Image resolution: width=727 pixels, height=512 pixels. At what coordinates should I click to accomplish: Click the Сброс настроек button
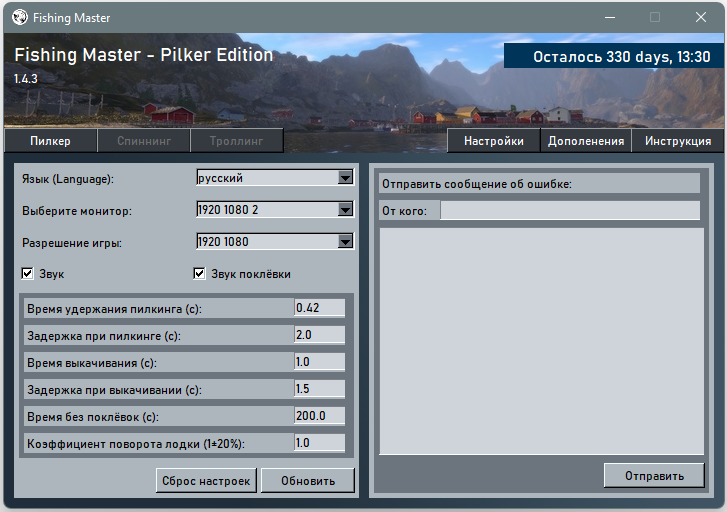point(206,480)
